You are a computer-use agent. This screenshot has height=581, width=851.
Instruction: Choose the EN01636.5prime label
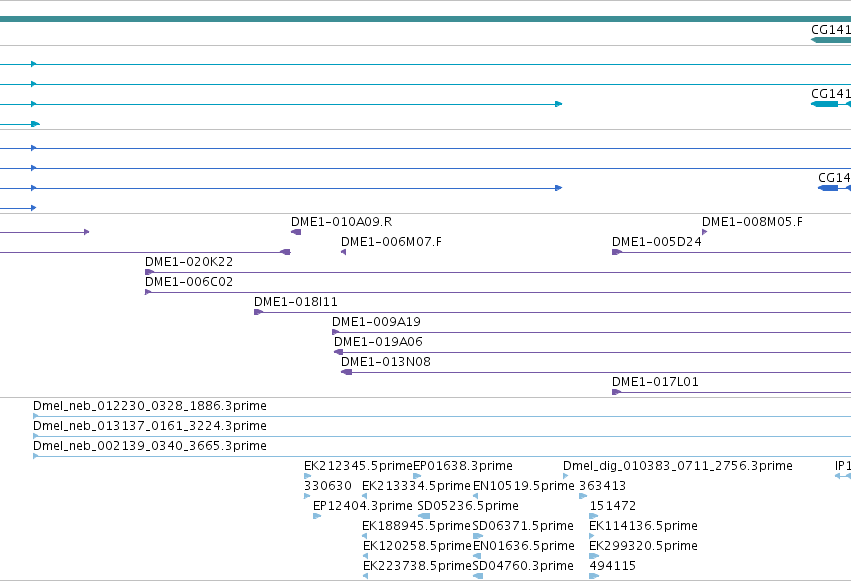[524, 547]
